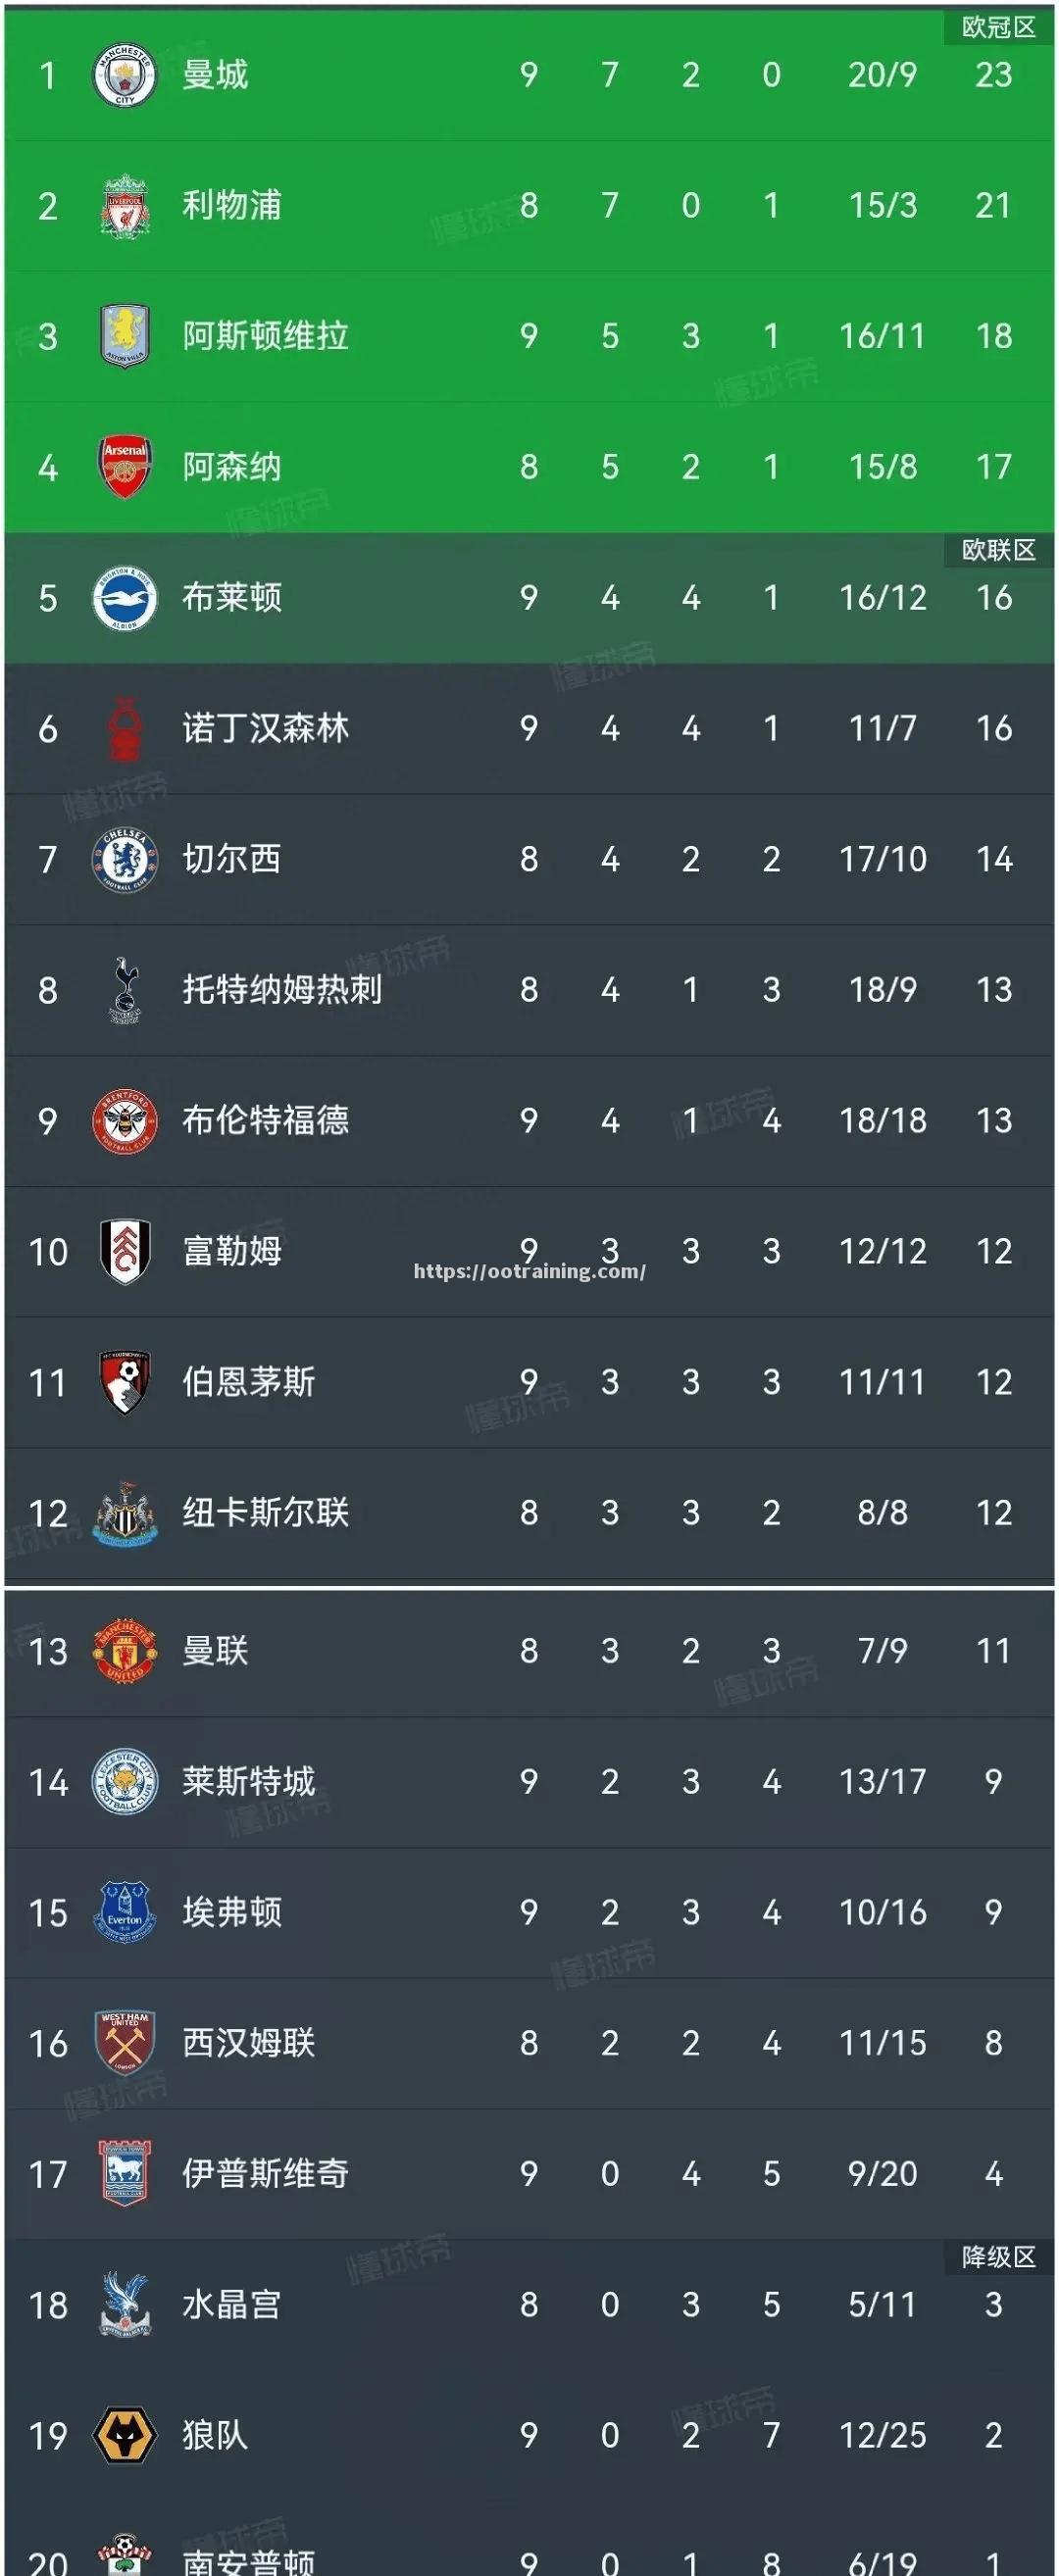The image size is (1059, 2576).
Task: Click the Everton blue crest
Action: coord(124,1912)
